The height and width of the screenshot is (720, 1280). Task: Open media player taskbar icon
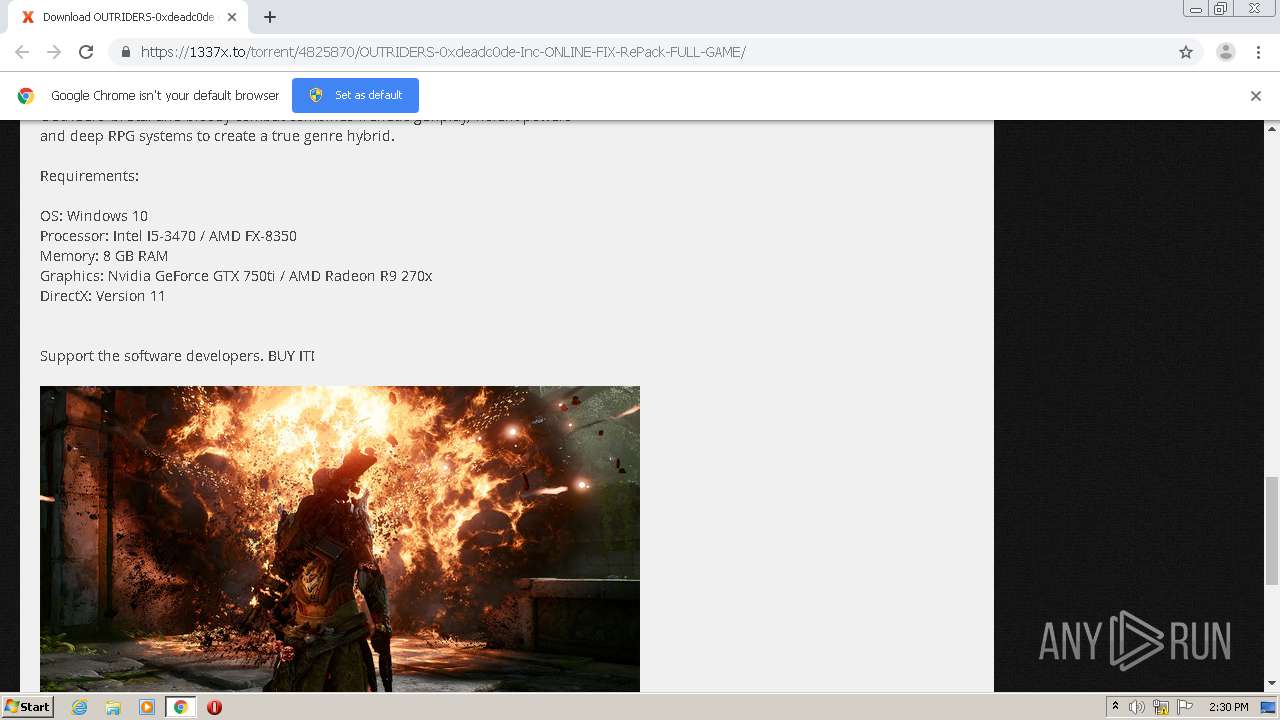coord(147,707)
